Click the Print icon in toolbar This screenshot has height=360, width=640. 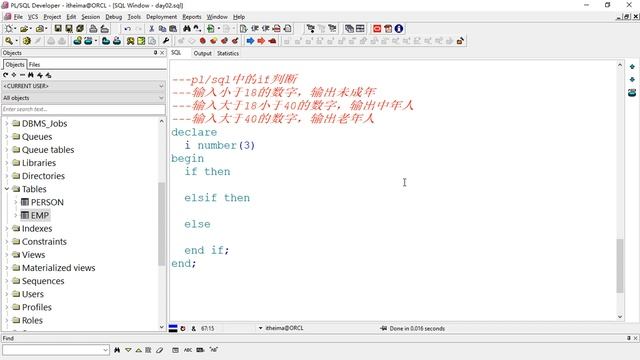point(93,29)
